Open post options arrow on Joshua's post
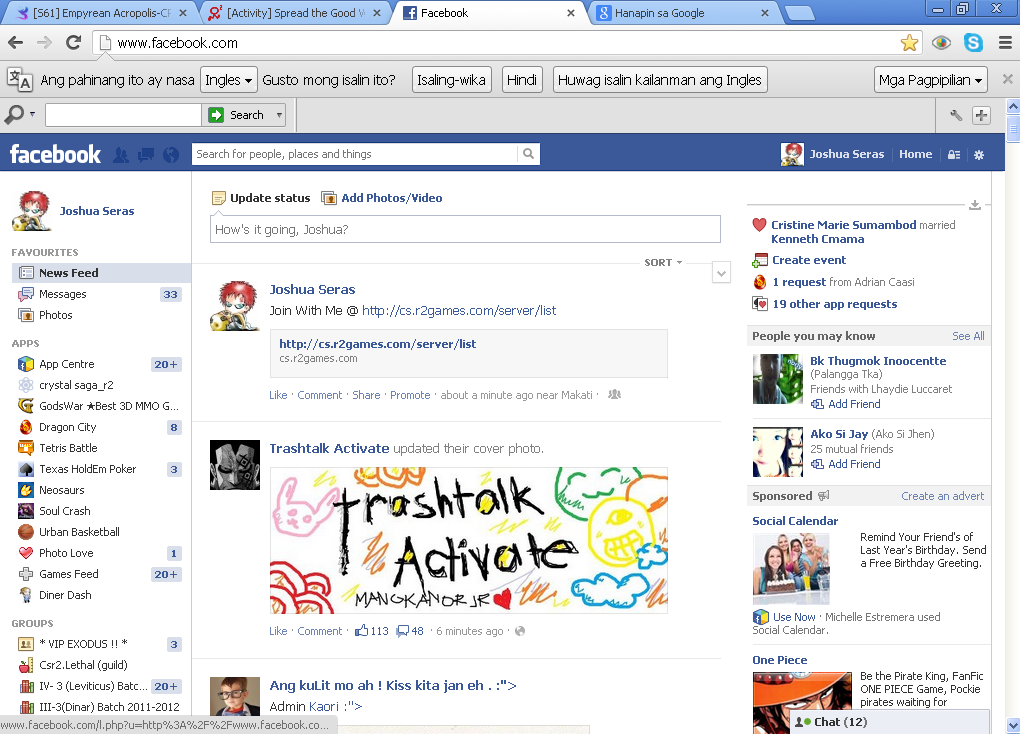 coord(721,273)
